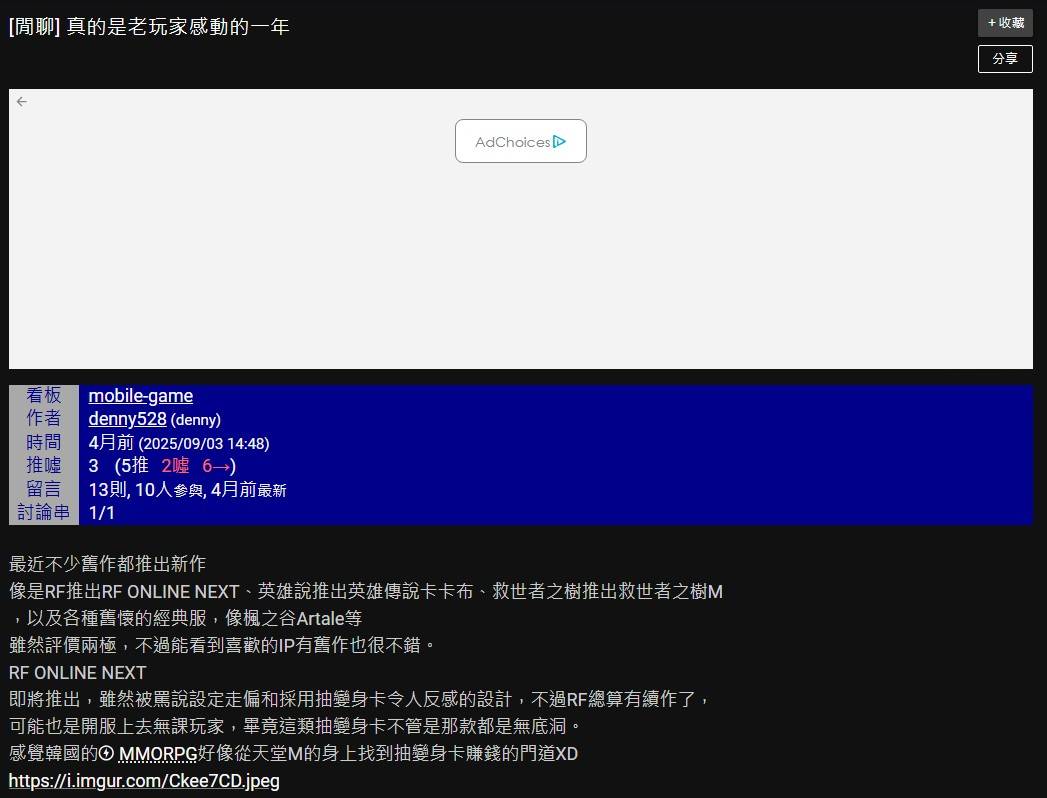Viewport: 1047px width, 798px height.
Task: Click the 推噓 header label
Action: pyautogui.click(x=44, y=465)
